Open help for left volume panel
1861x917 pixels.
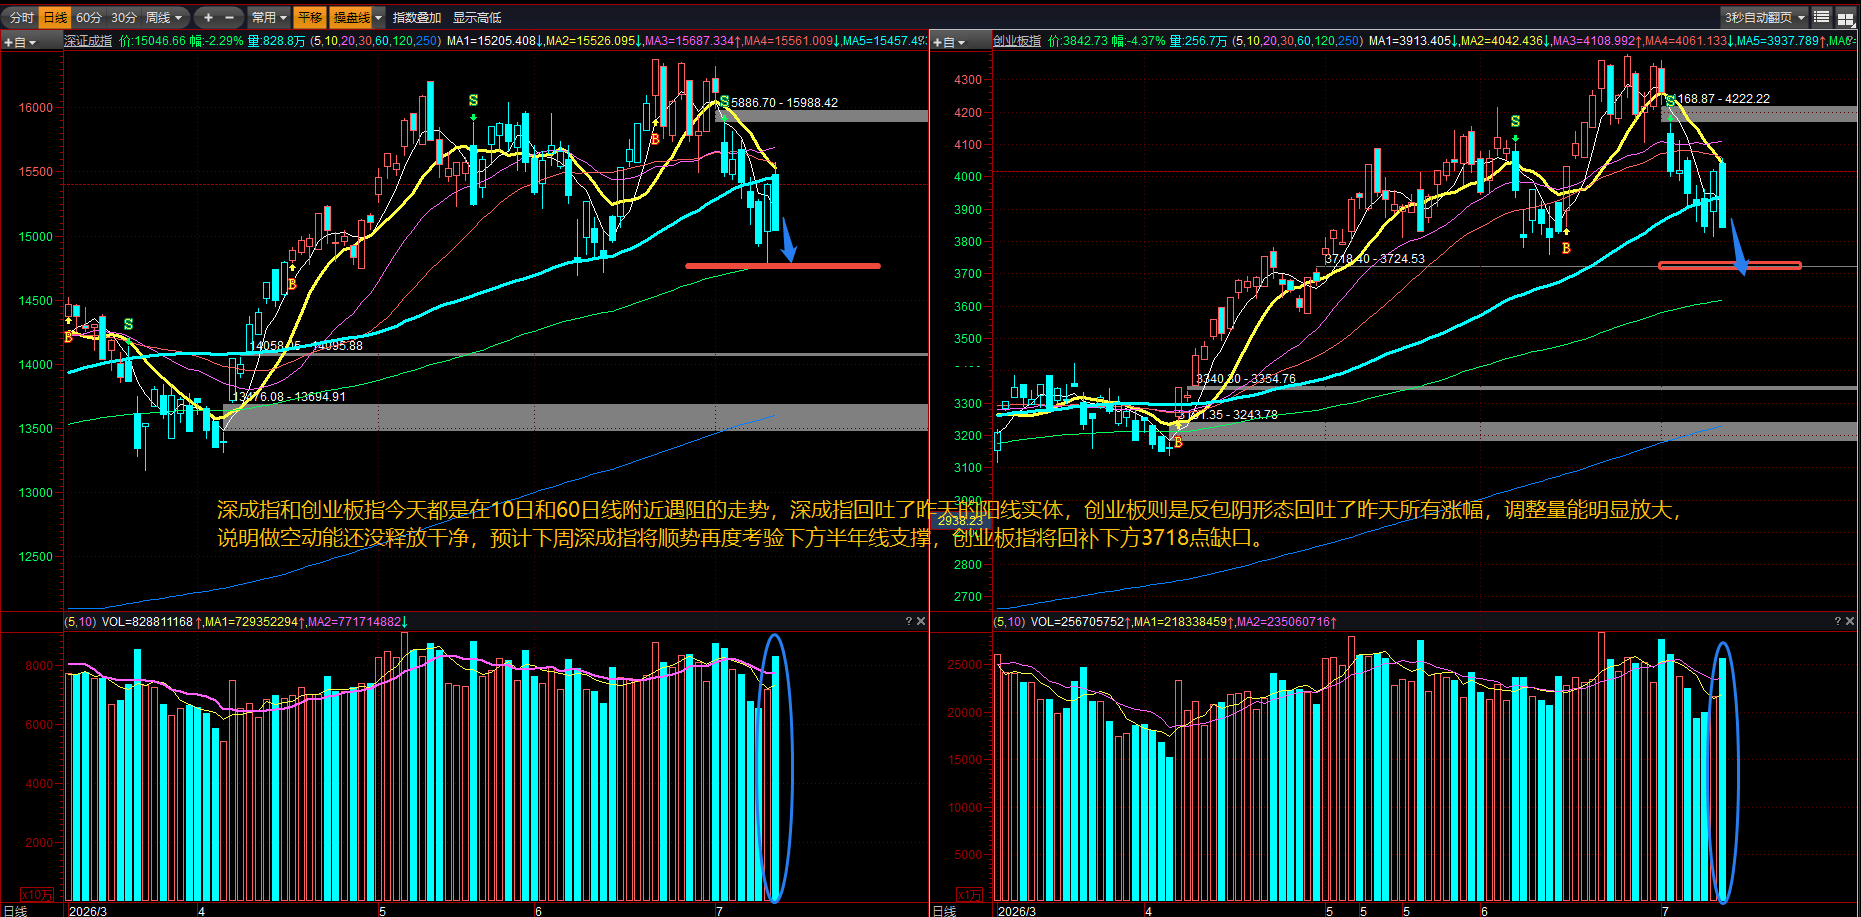[x=909, y=622]
